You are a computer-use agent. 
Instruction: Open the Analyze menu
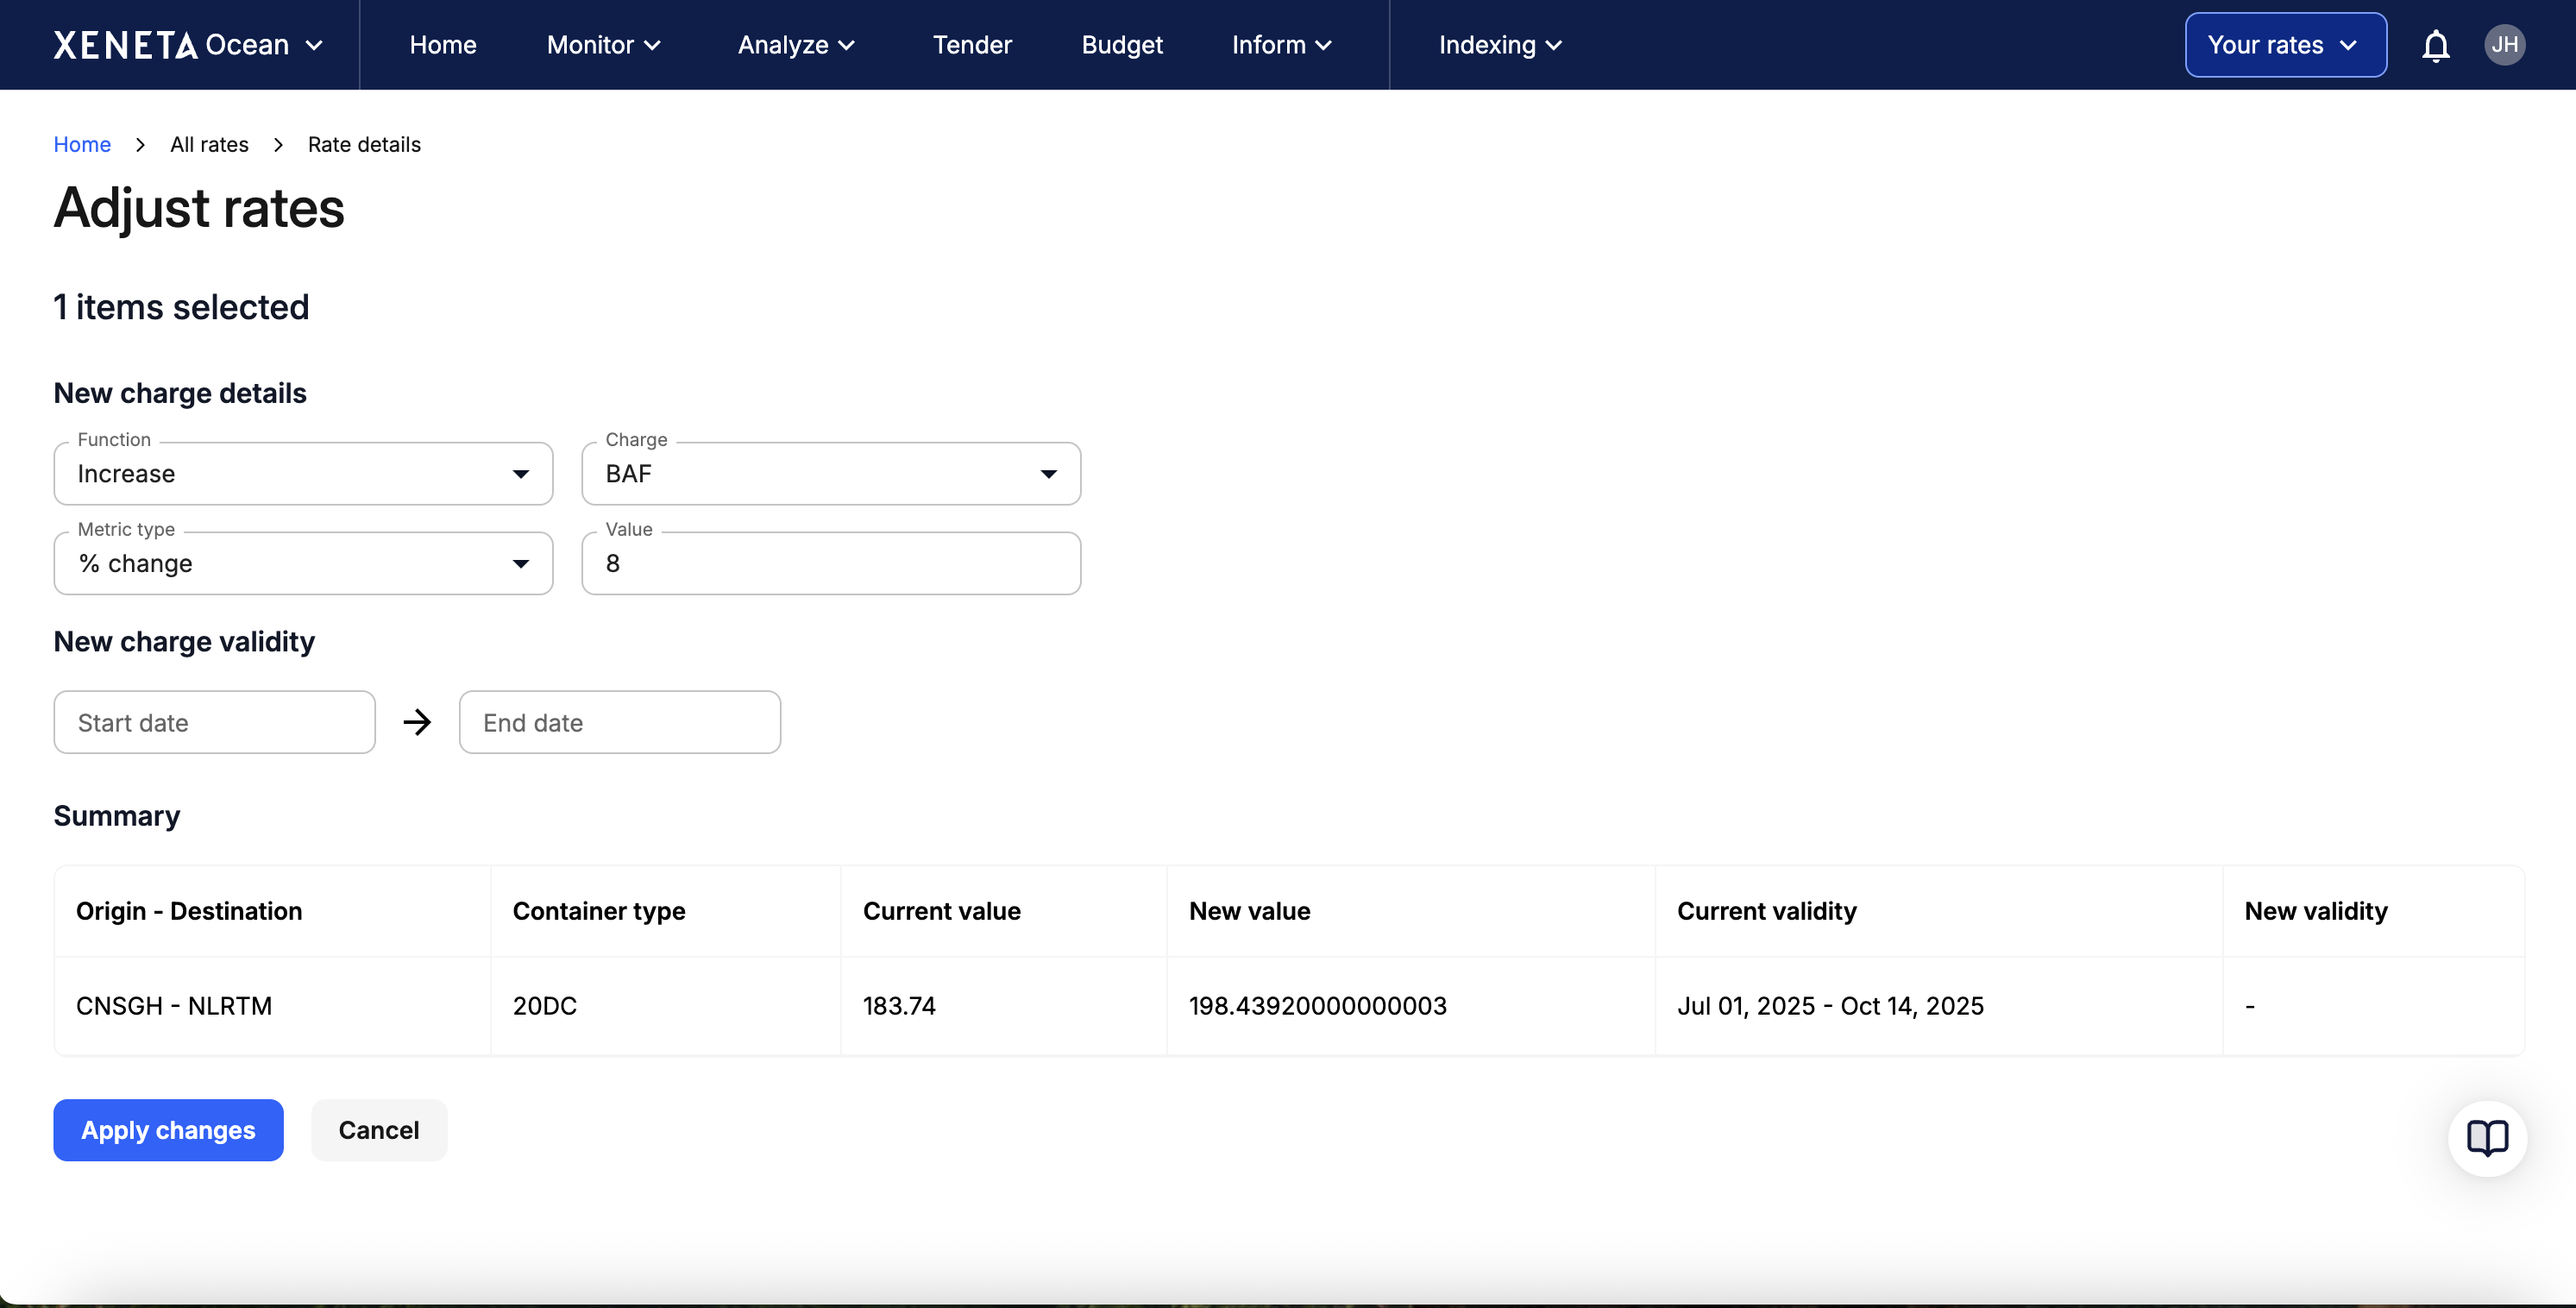(x=796, y=45)
